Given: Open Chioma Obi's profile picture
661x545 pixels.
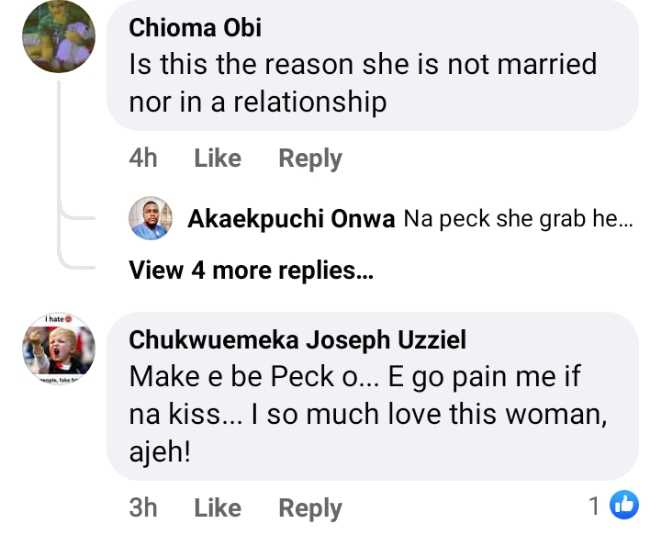Looking at the screenshot, I should click(59, 37).
